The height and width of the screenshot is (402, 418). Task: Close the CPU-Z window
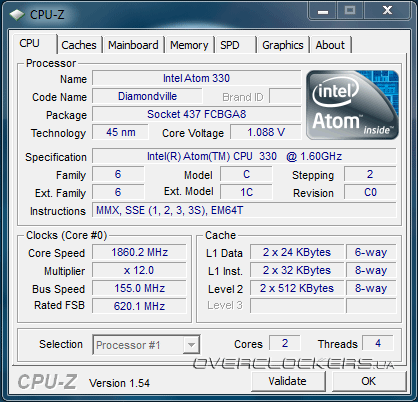pyautogui.click(x=388, y=11)
